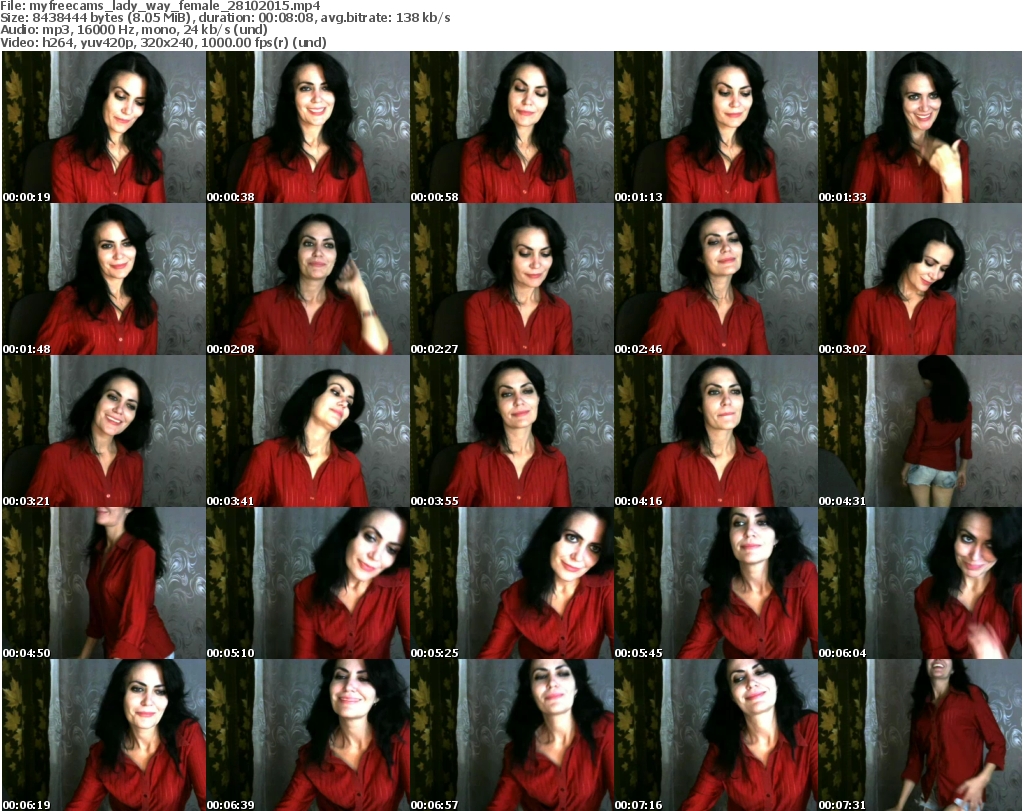Open the frame timestamped 00:02:27
Image resolution: width=1024 pixels, height=811 pixels.
pos(512,279)
